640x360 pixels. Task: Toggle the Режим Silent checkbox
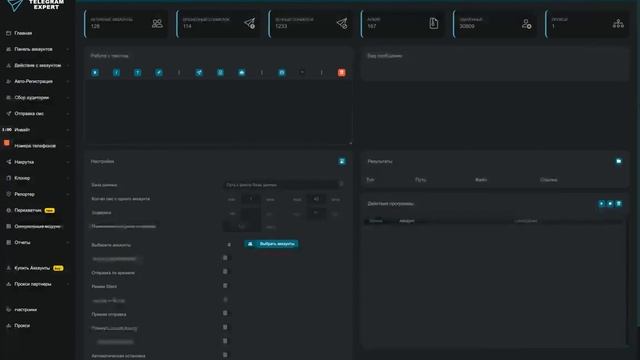click(225, 286)
